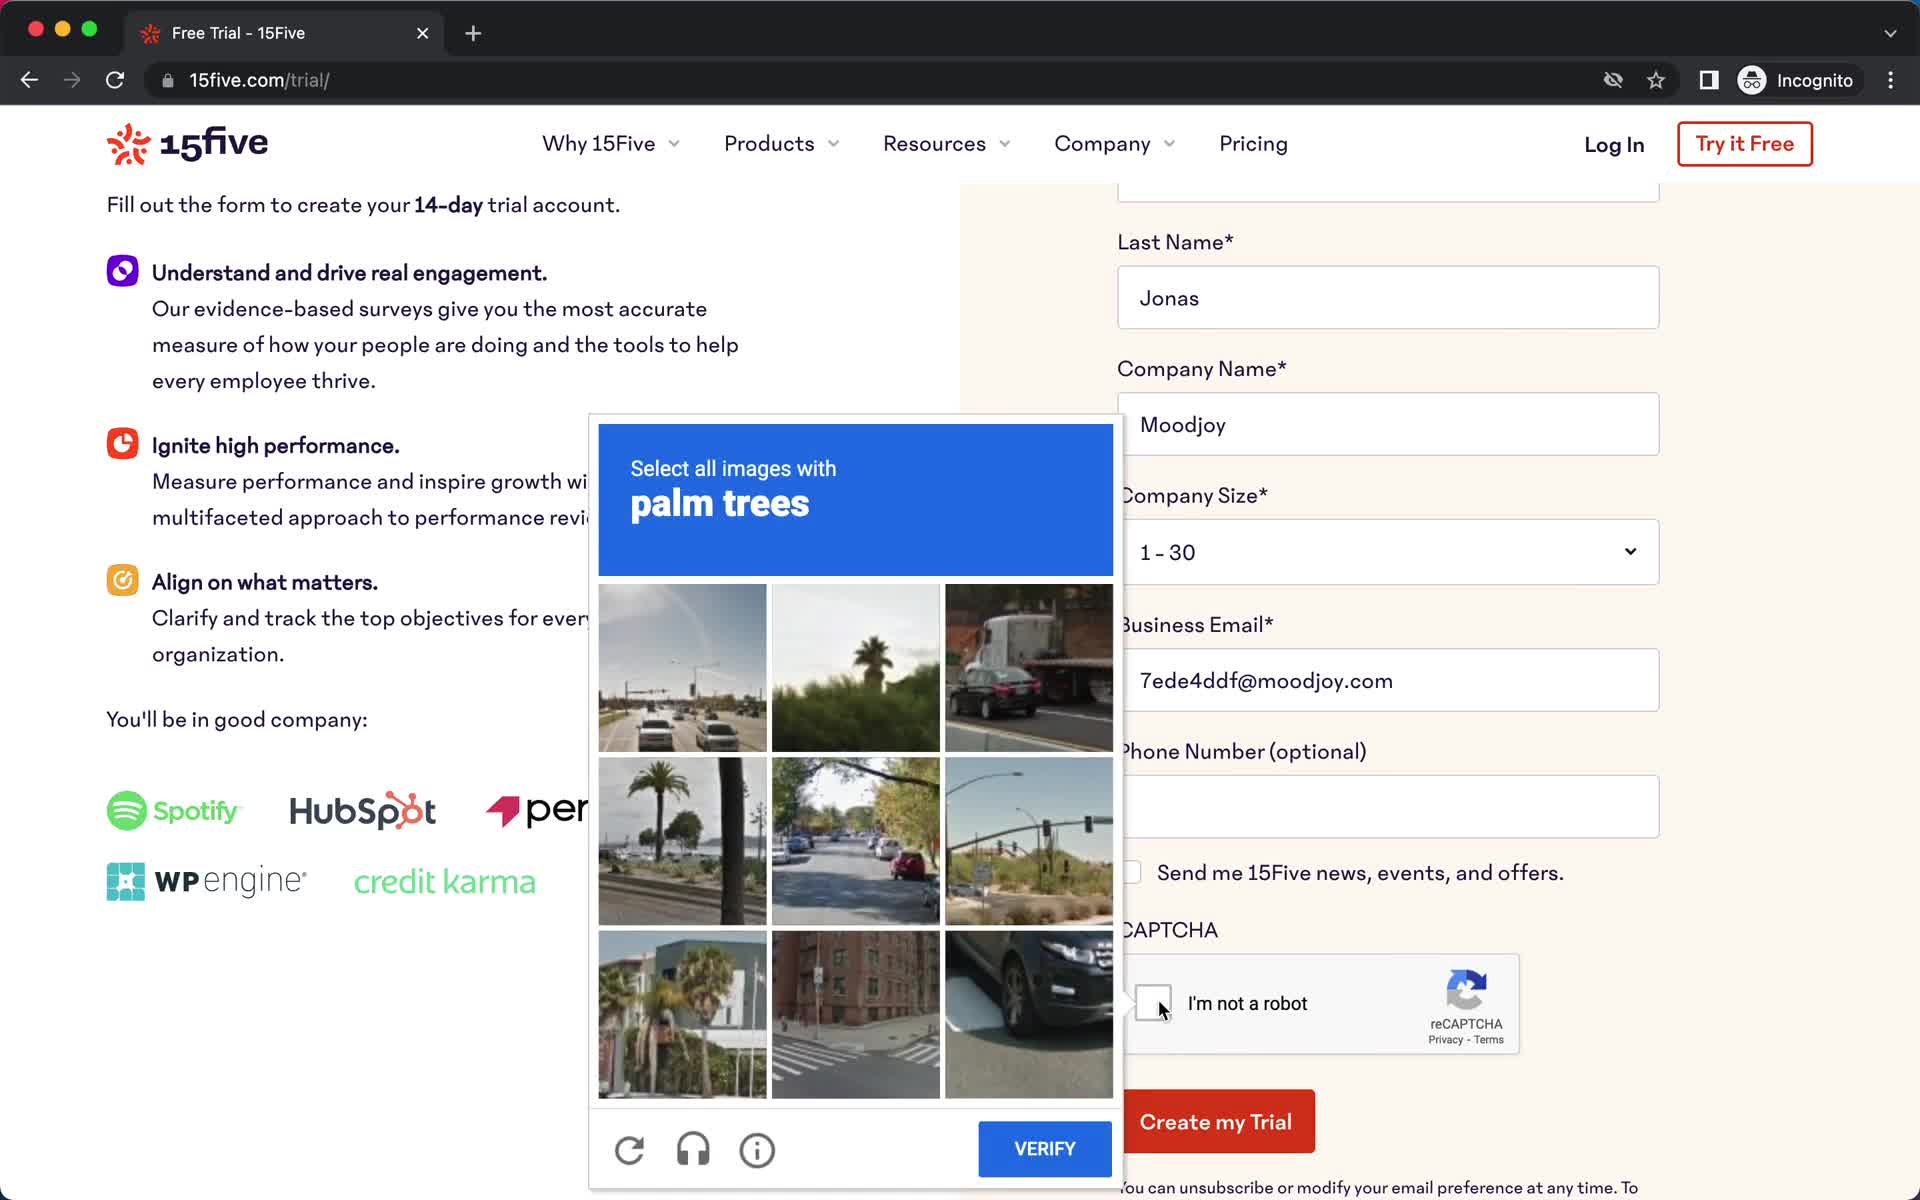
Task: Go forward in browser history
Action: click(72, 80)
